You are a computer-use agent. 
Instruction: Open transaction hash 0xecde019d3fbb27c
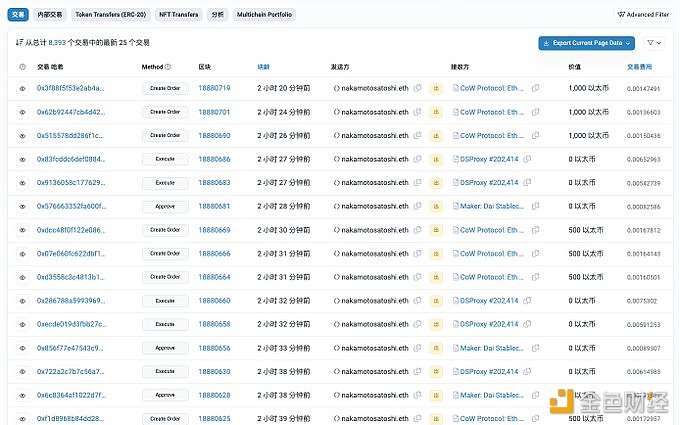coord(72,324)
